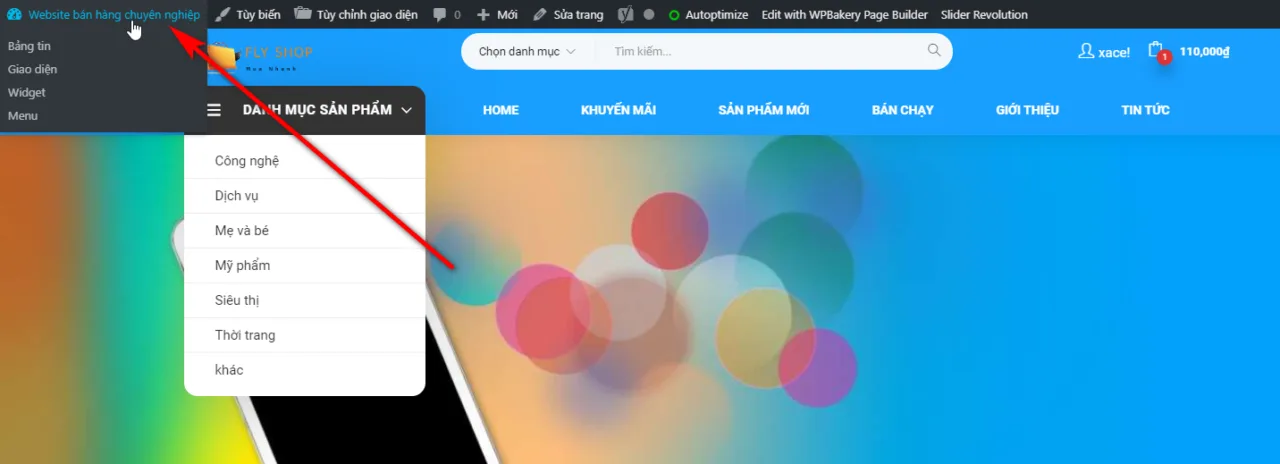Click the plus Mới new content item
Screen dimensions: 1280x464
click(497, 15)
